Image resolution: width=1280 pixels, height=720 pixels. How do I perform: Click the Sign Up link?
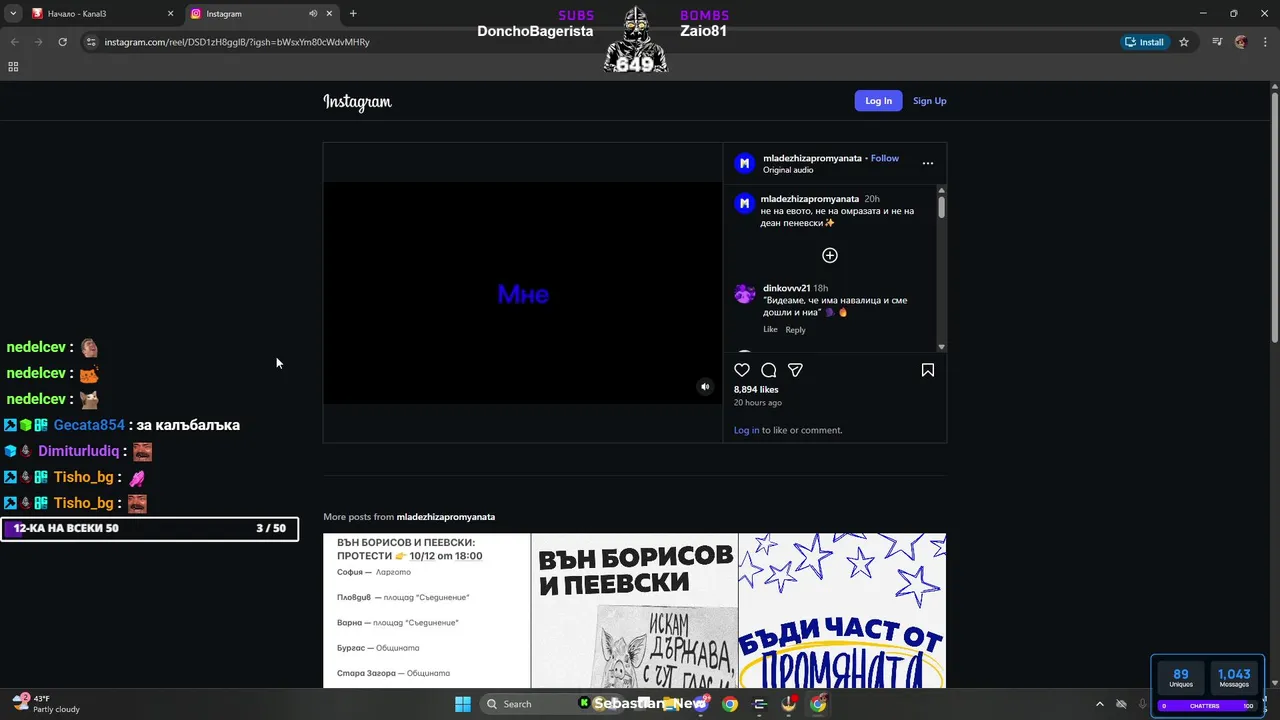(x=930, y=101)
